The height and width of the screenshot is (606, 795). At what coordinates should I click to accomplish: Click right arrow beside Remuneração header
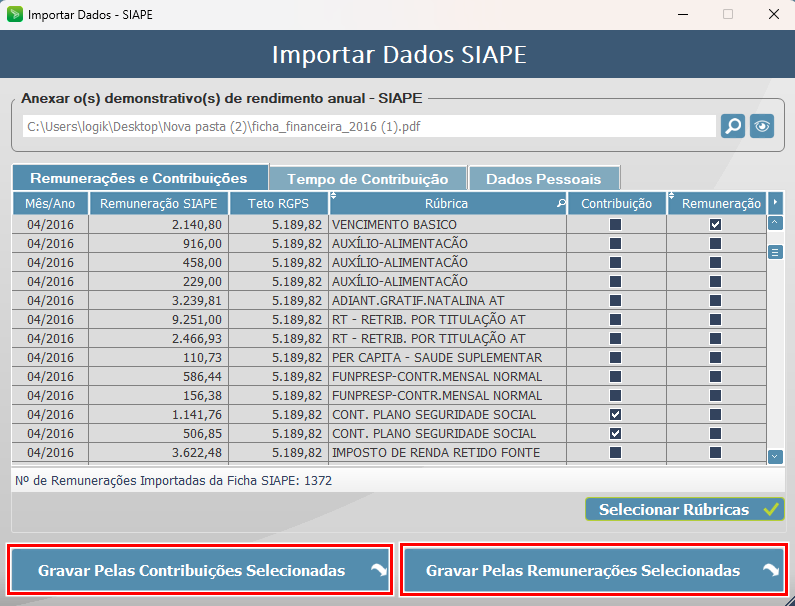coord(775,203)
